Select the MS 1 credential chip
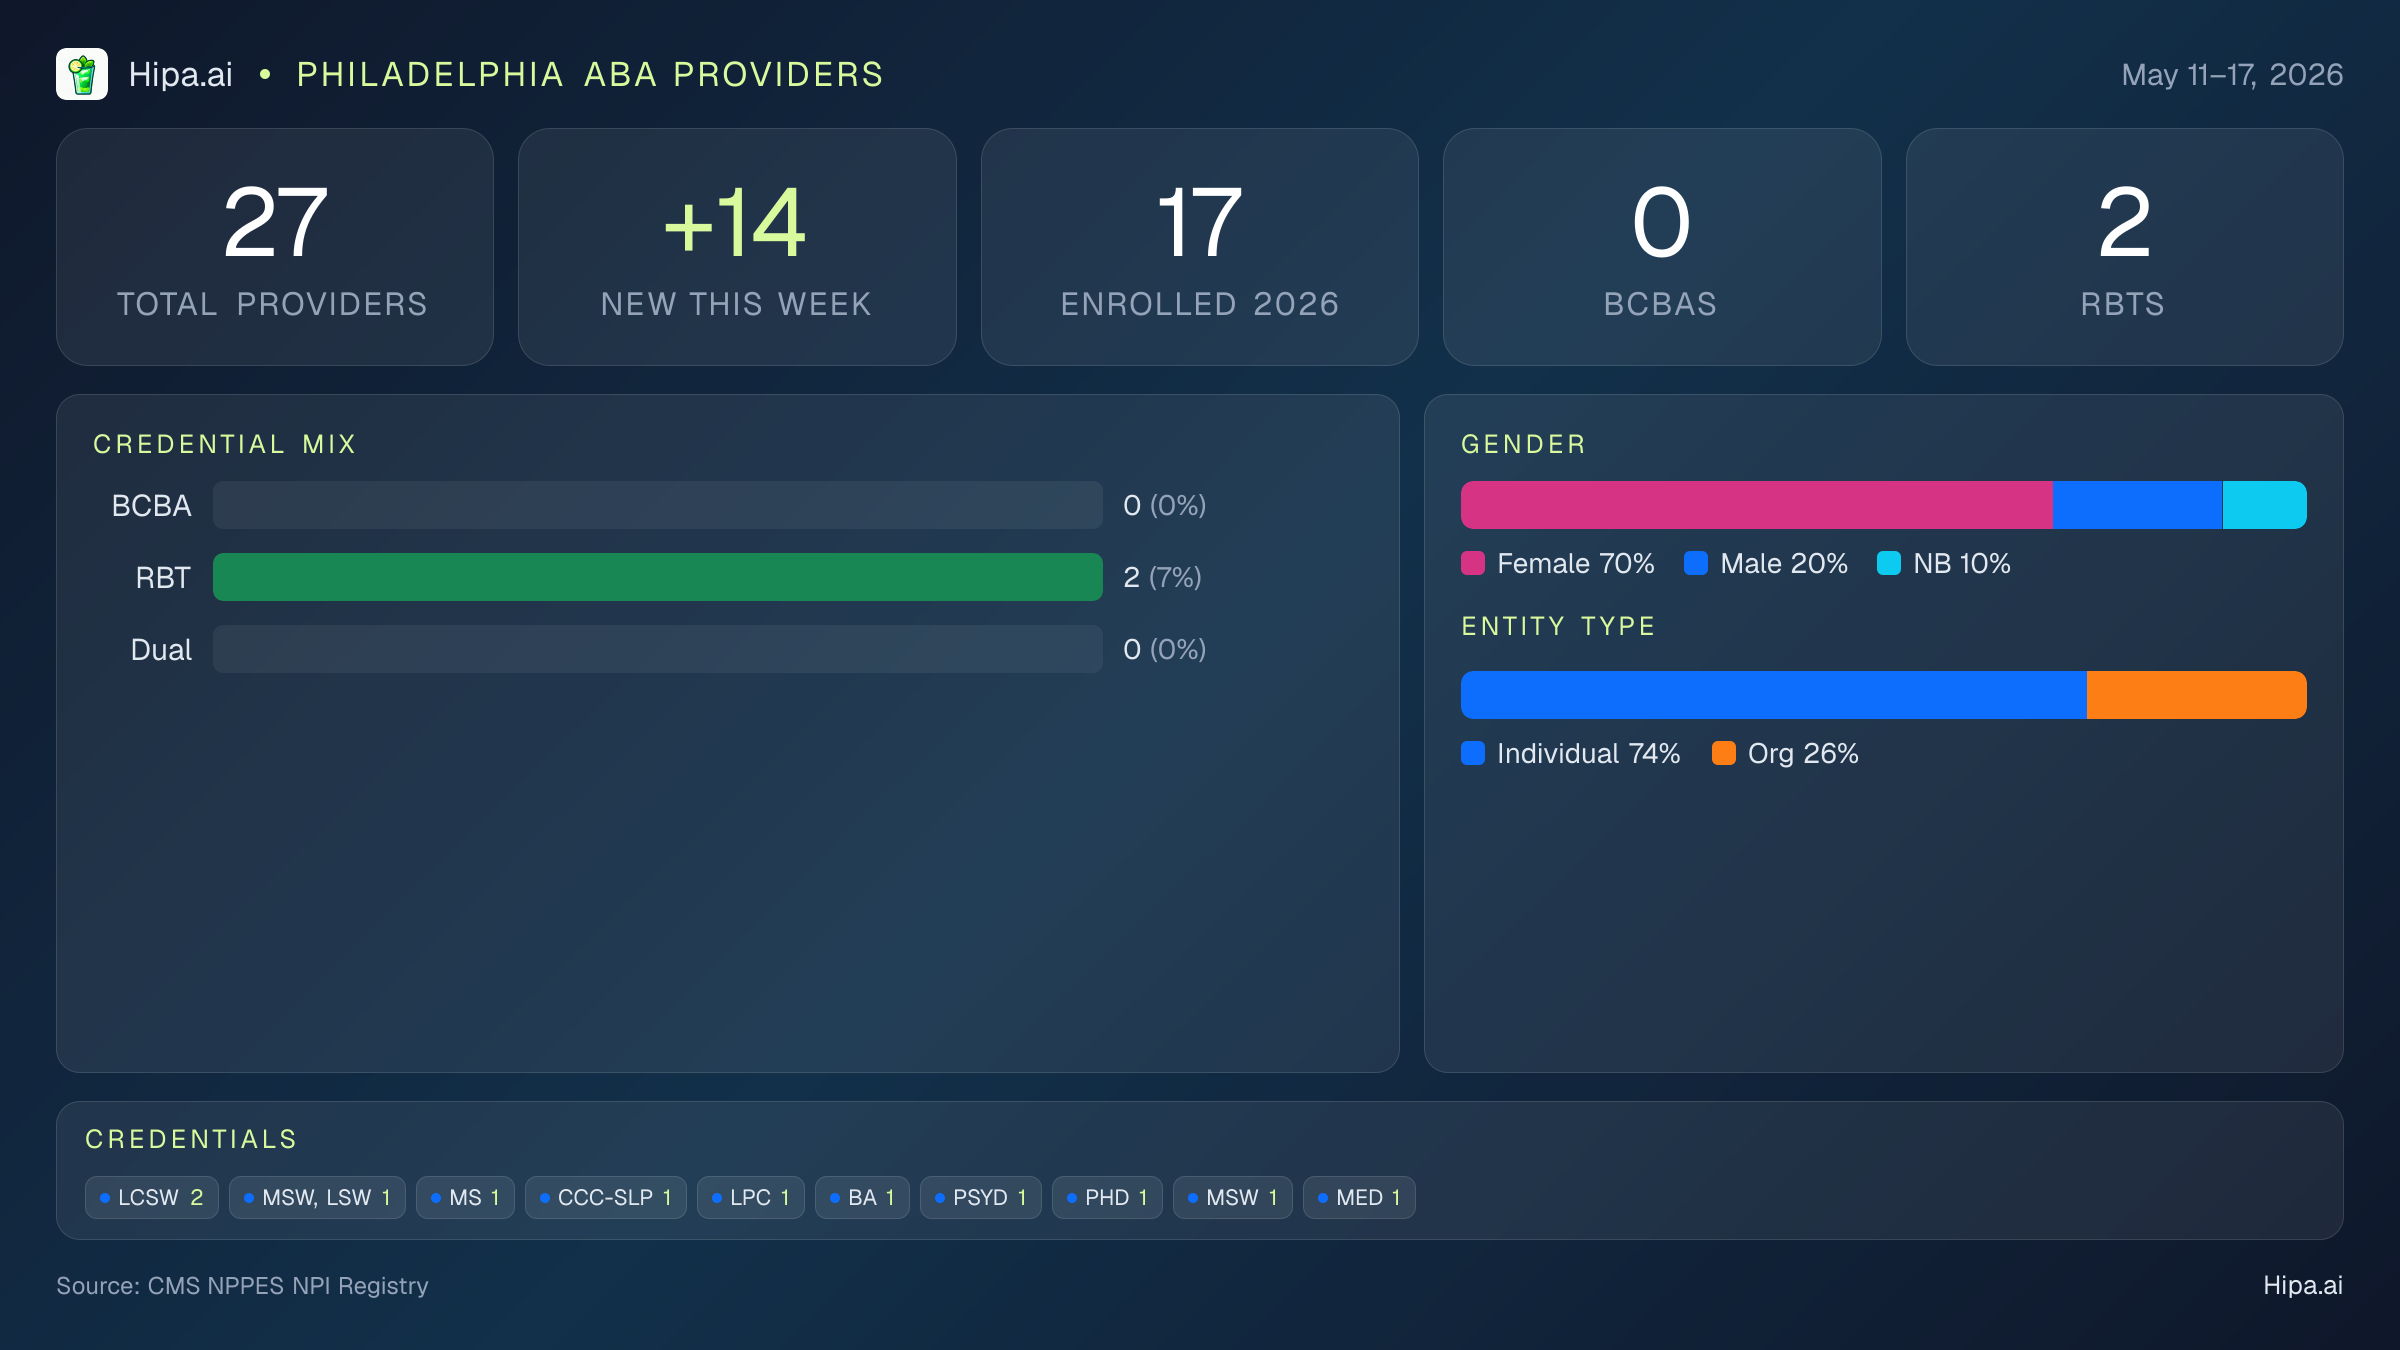The height and width of the screenshot is (1350, 2400). 465,1197
